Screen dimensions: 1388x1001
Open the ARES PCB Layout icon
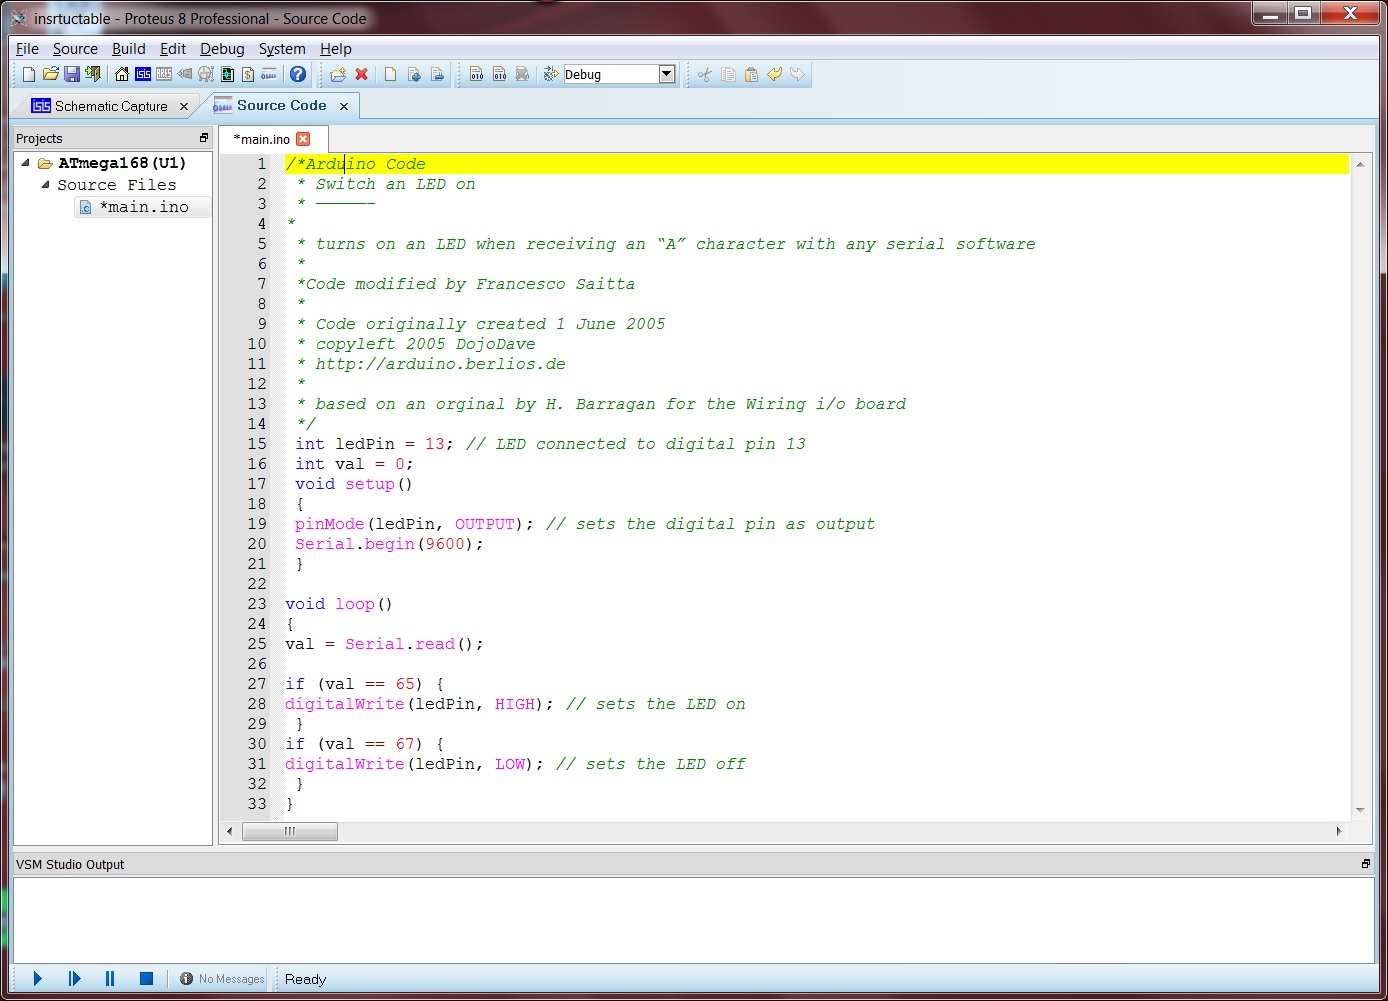[x=164, y=74]
